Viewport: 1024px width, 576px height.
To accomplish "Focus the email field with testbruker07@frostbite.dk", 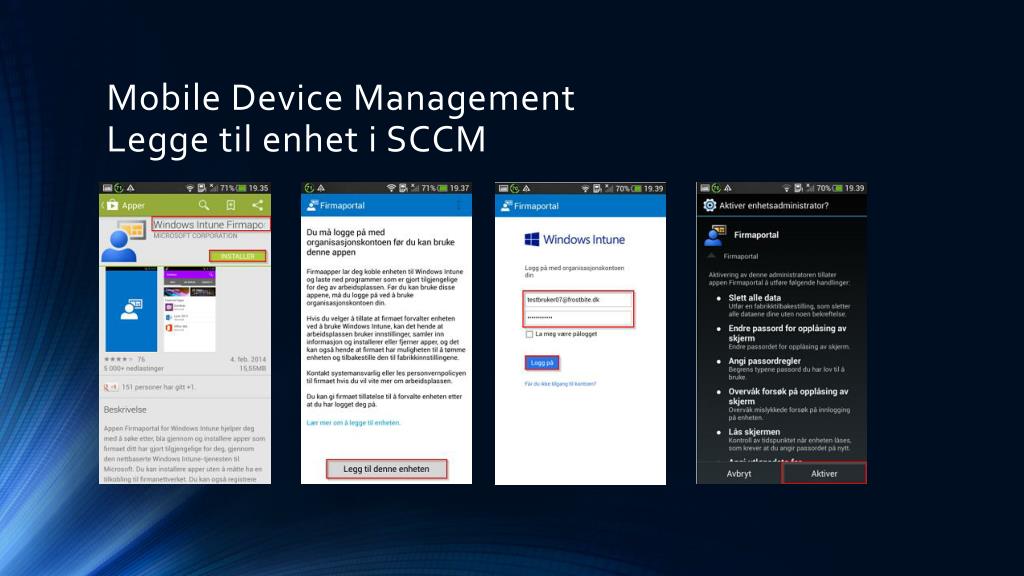I will click(x=578, y=300).
